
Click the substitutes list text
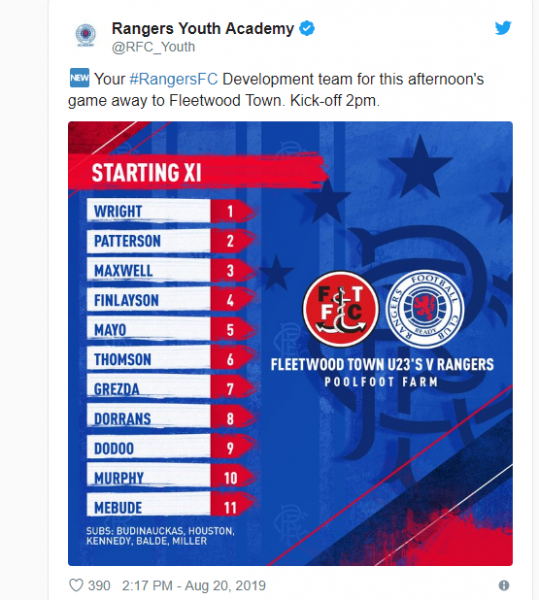pyautogui.click(x=160, y=536)
